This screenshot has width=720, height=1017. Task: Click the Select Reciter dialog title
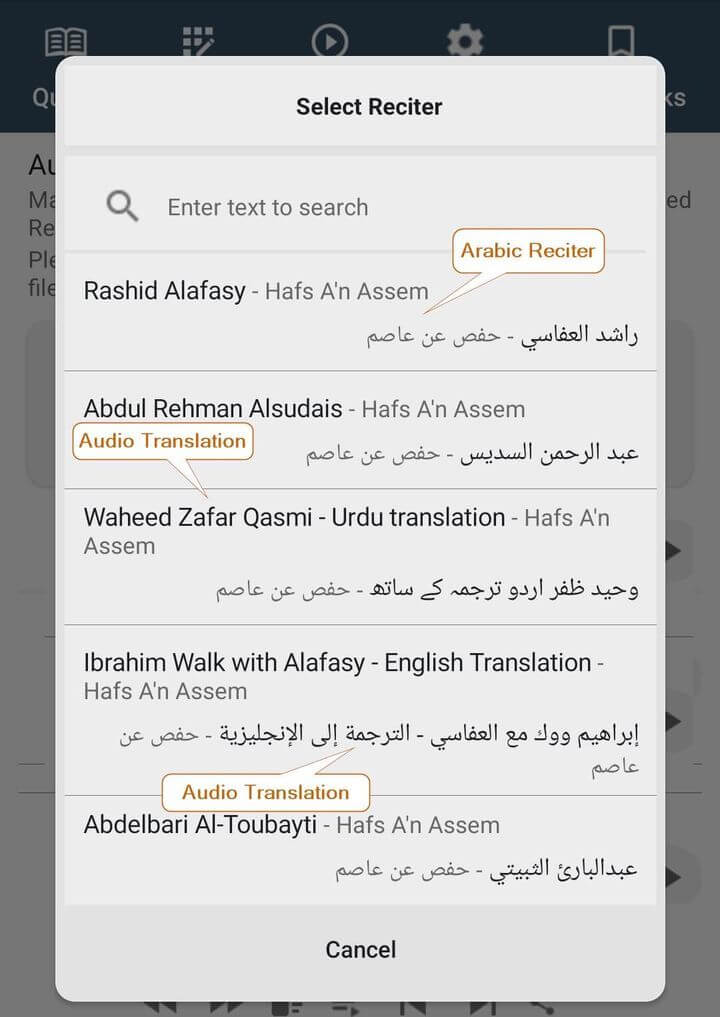(369, 106)
